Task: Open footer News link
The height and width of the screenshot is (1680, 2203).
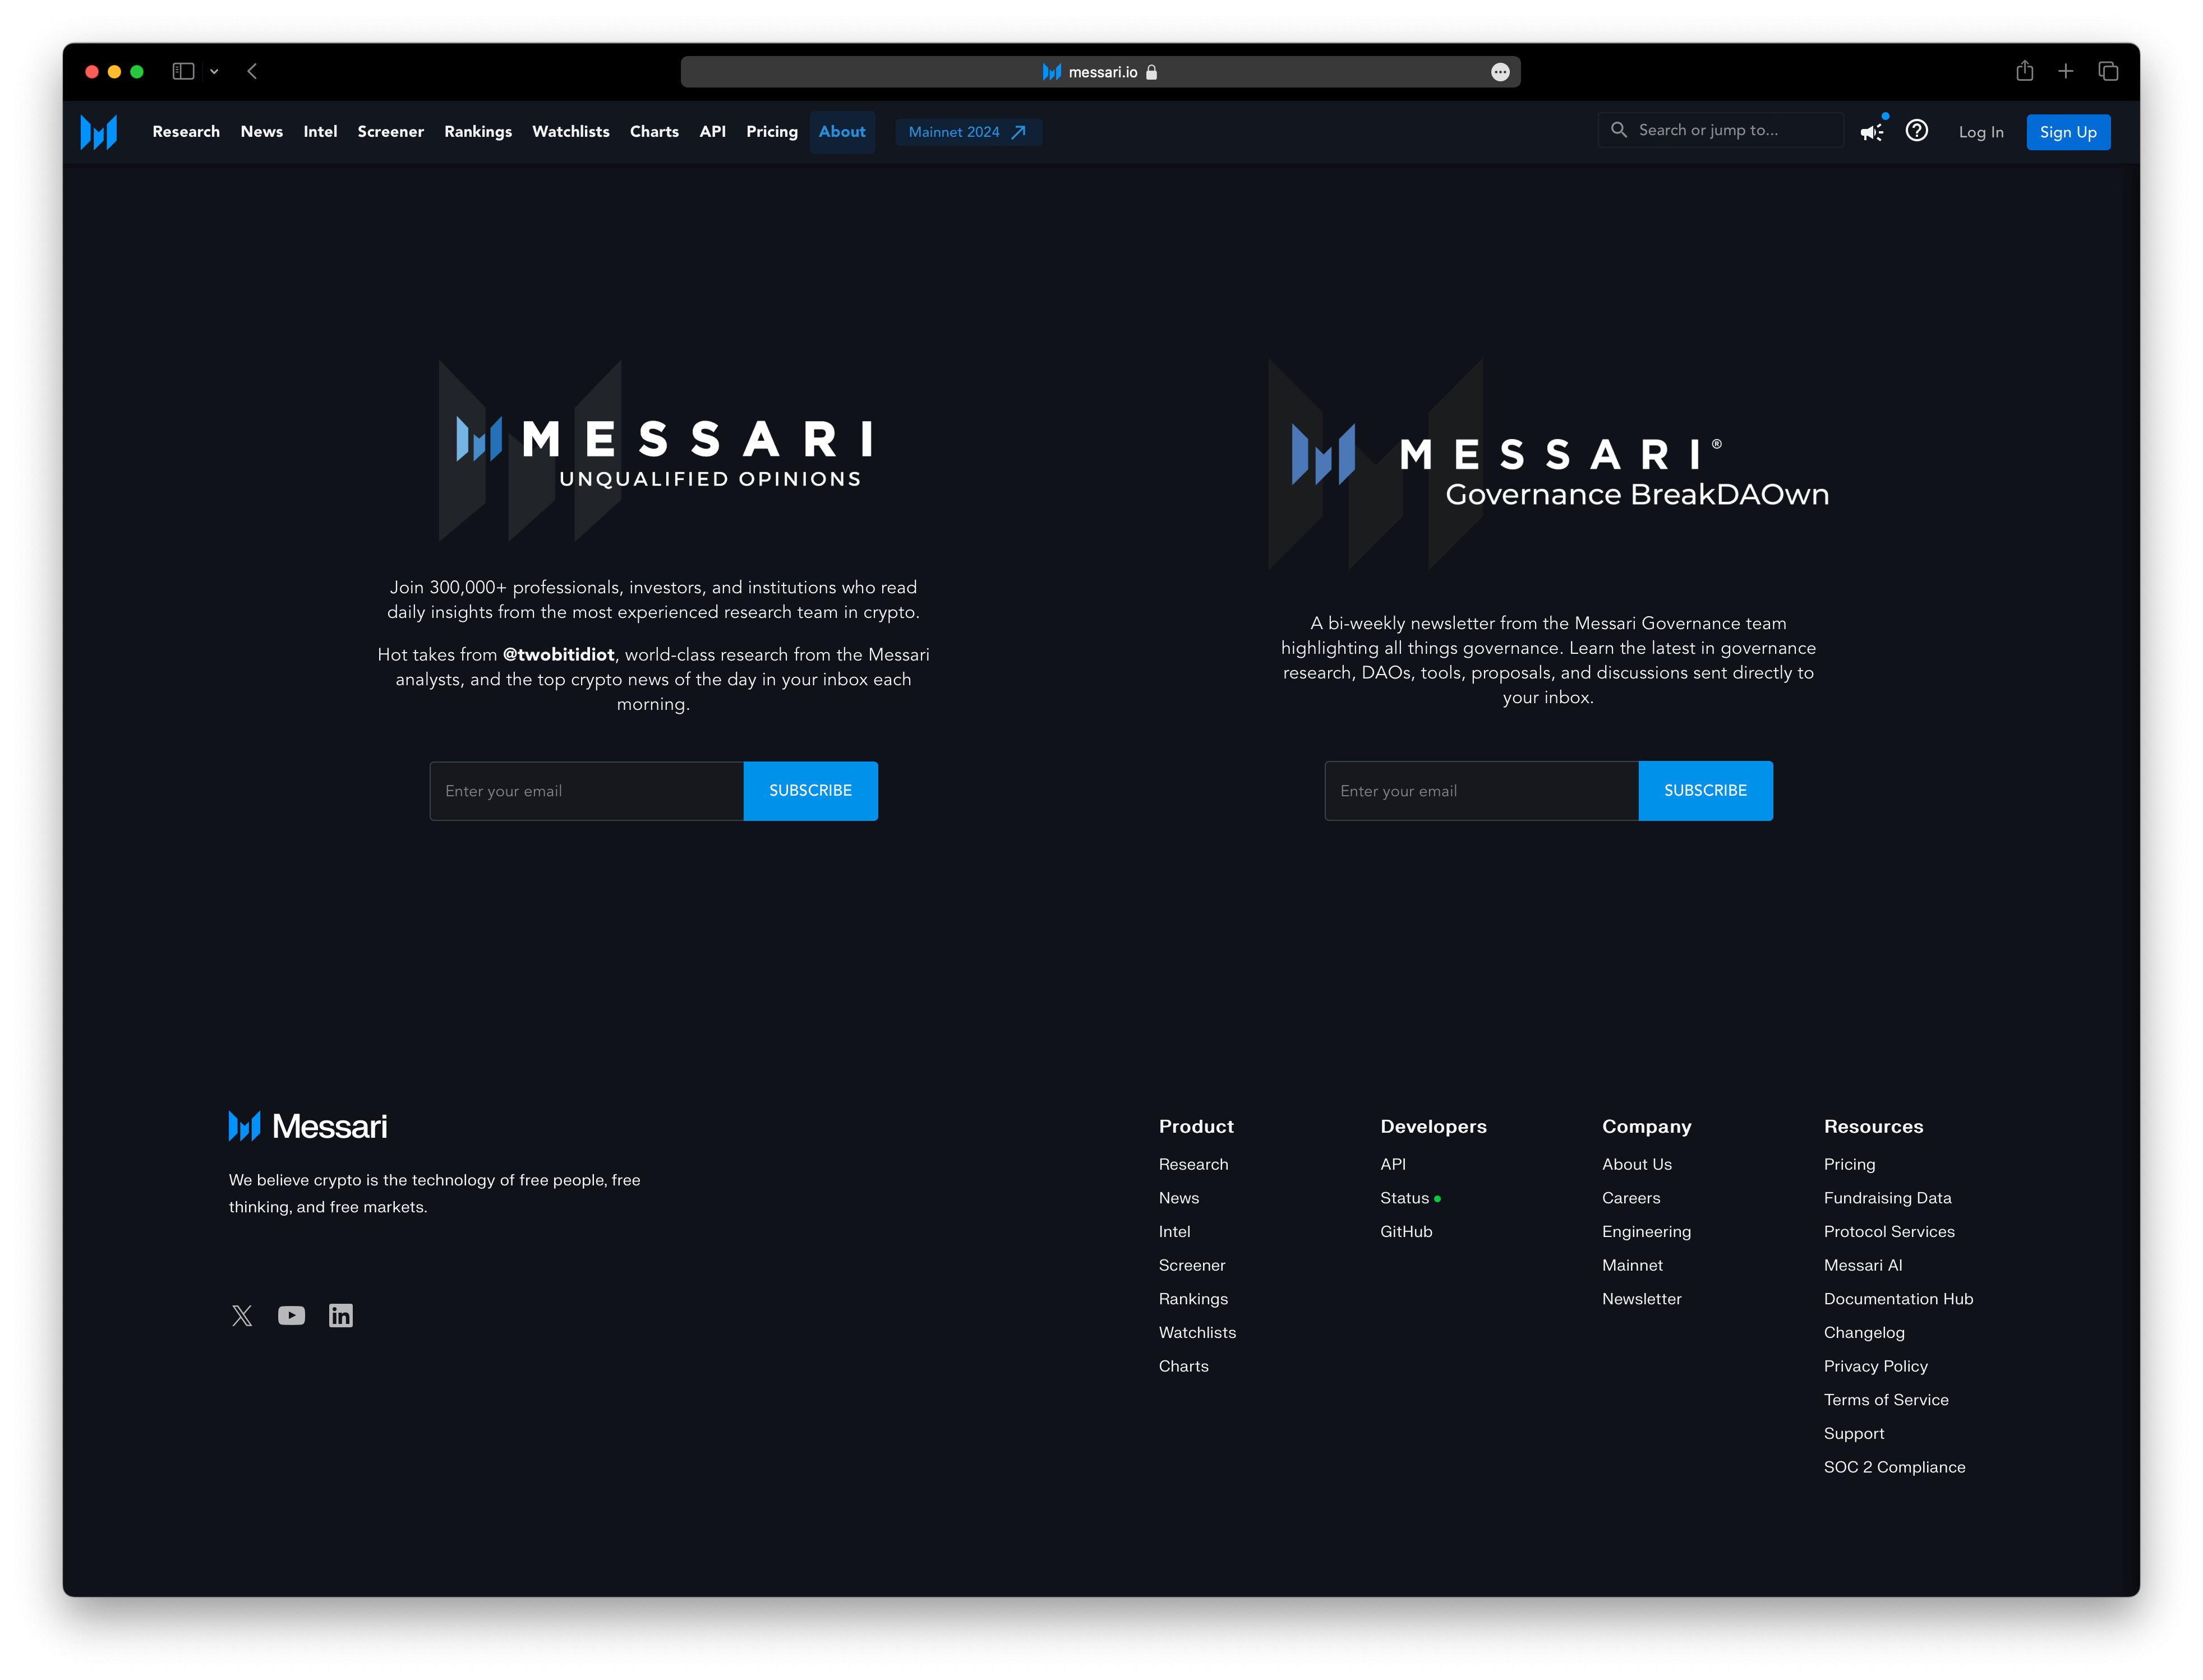Action: 1179,1199
